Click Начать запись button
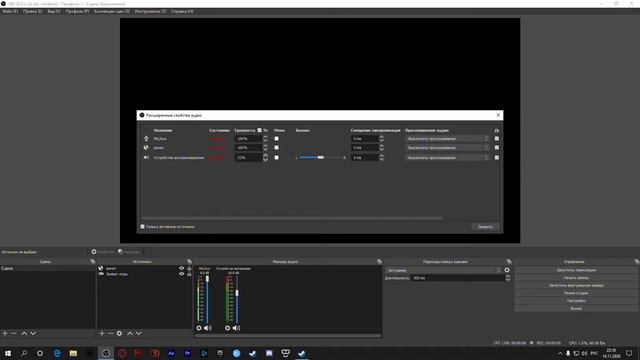The width and height of the screenshot is (640, 360). click(576, 278)
